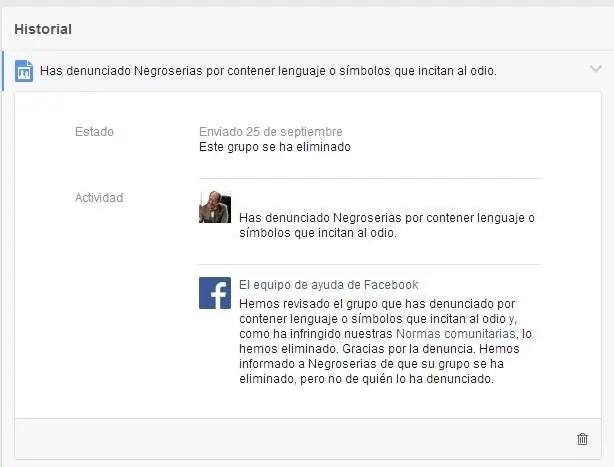Click Facebook team's response paragraph

[385, 341]
